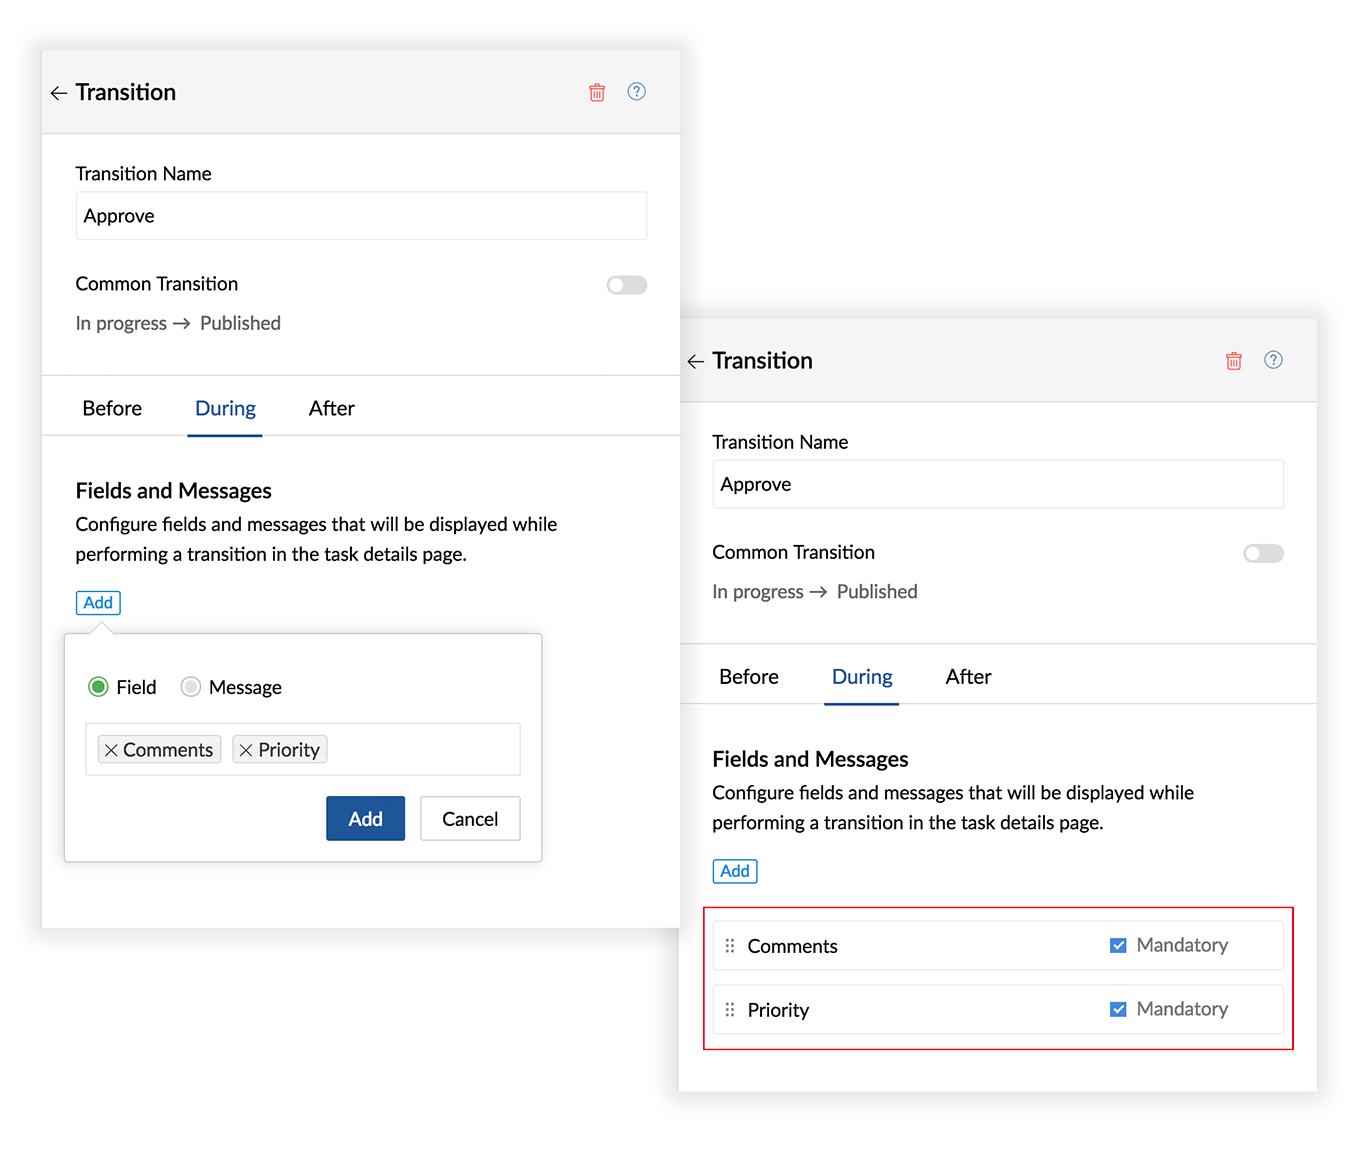1361x1151 pixels.
Task: Uncheck Mandatory checkbox for Comments
Action: tap(1118, 946)
